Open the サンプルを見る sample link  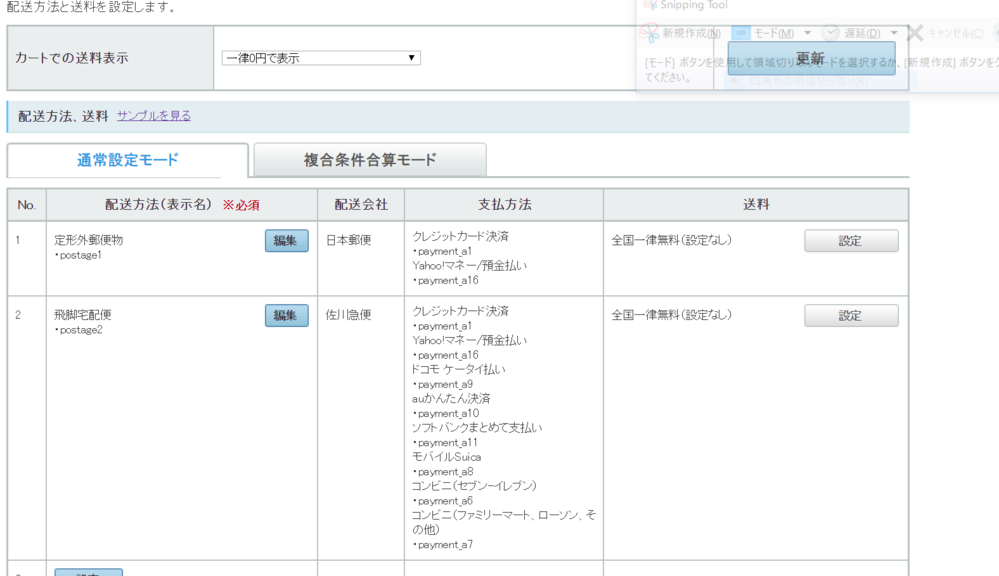pos(154,116)
